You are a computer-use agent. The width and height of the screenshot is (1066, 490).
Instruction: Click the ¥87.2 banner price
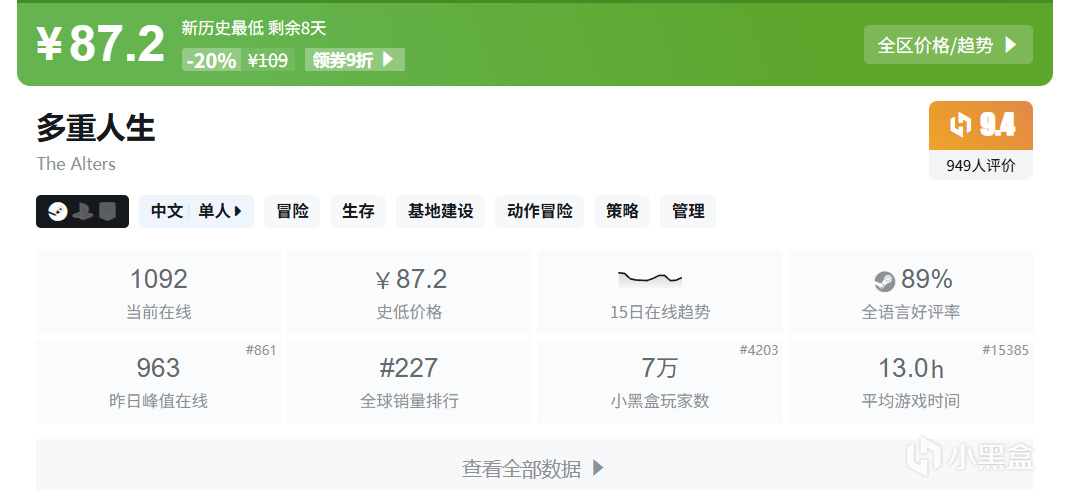click(100, 44)
